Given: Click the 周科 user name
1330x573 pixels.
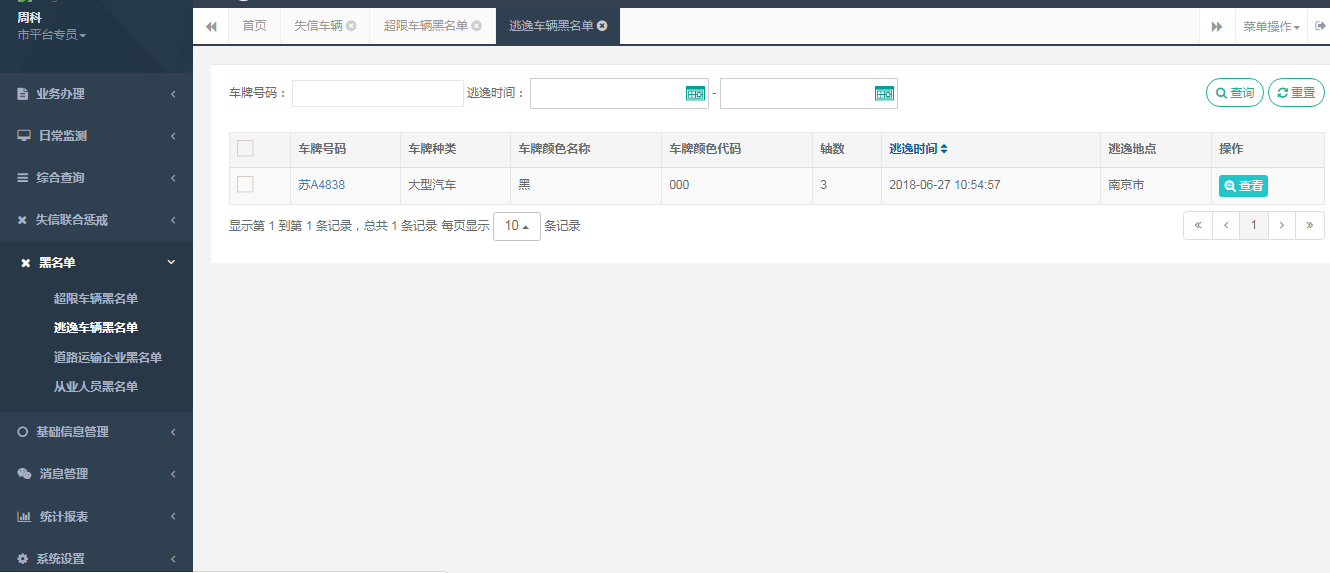Looking at the screenshot, I should pos(29,17).
